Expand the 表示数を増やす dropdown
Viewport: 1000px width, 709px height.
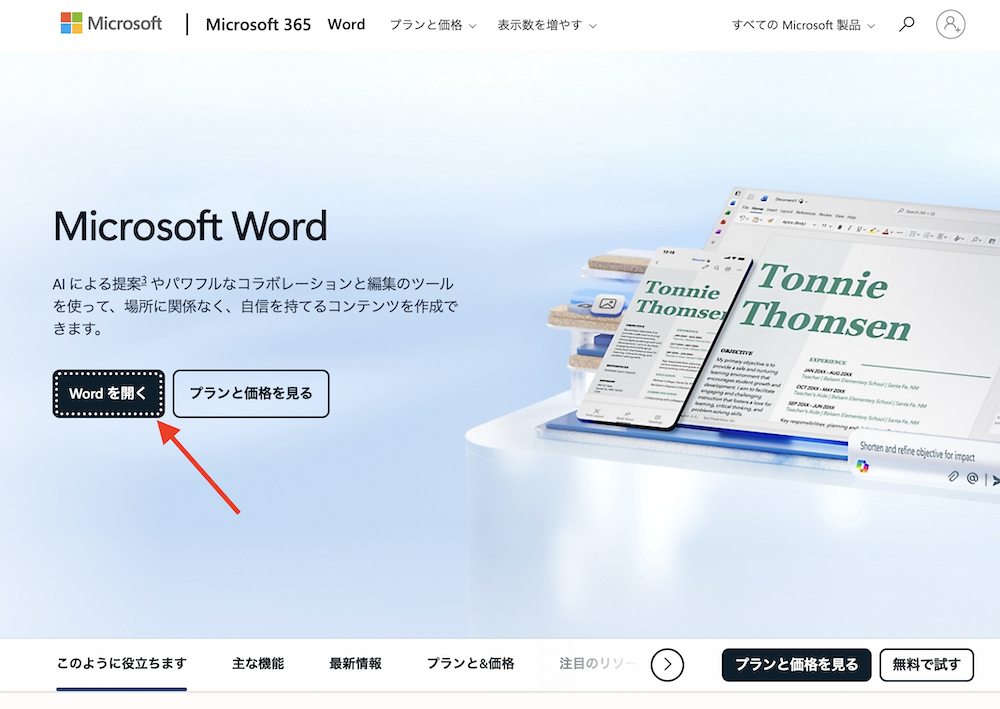click(x=547, y=25)
